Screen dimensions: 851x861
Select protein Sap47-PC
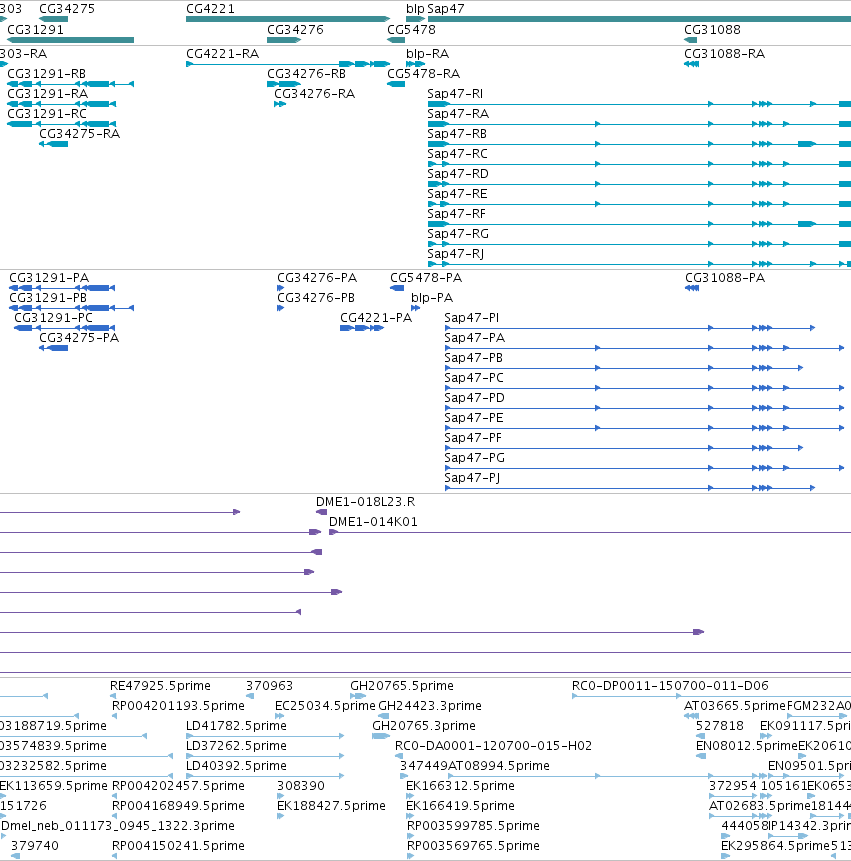point(474,378)
